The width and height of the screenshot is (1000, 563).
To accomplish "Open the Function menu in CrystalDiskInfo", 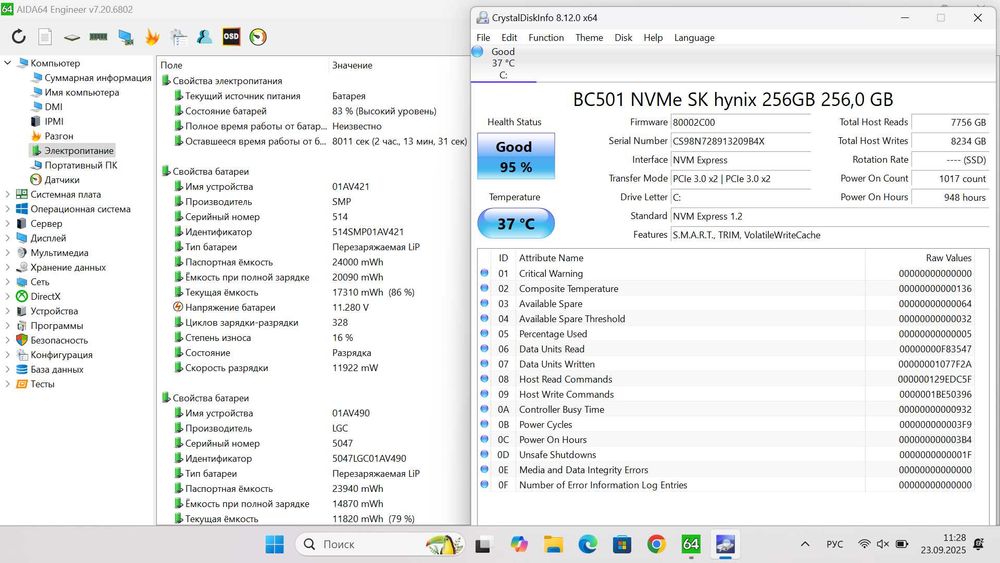I will 546,38.
